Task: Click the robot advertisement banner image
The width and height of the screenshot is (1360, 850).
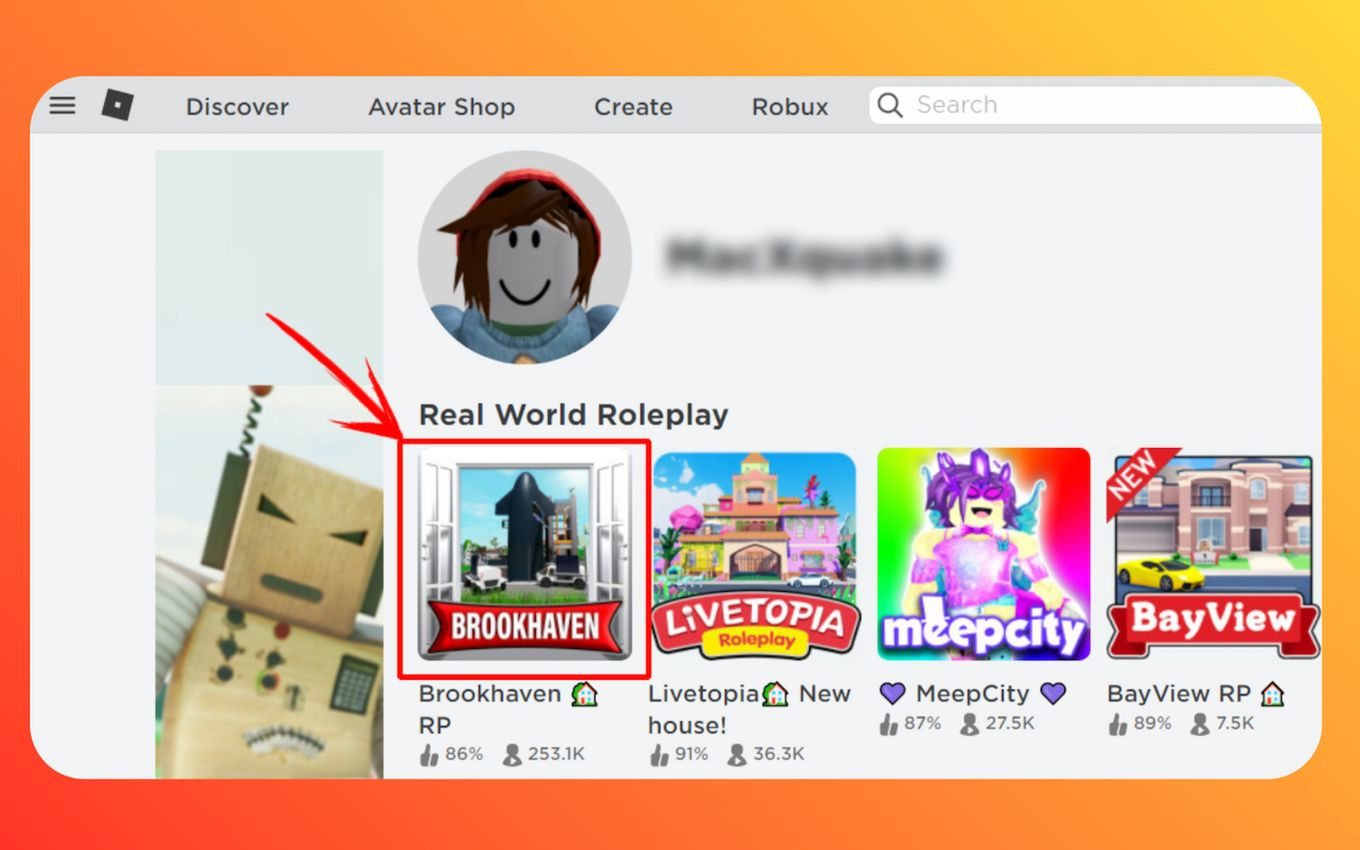Action: (269, 582)
